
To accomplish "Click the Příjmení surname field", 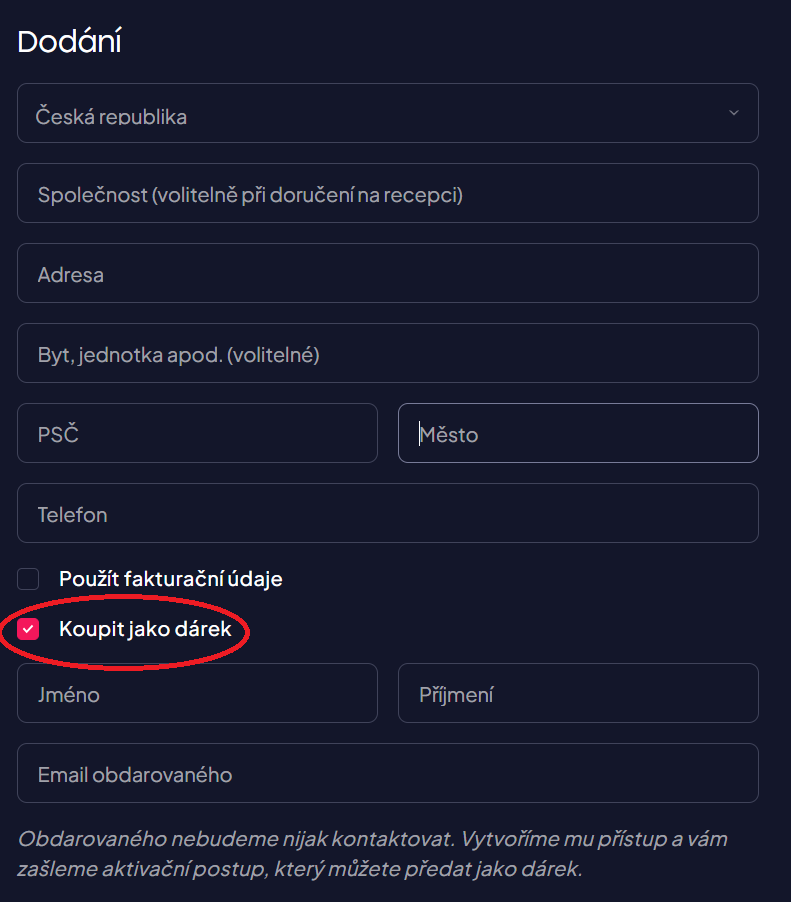I will coord(578,693).
